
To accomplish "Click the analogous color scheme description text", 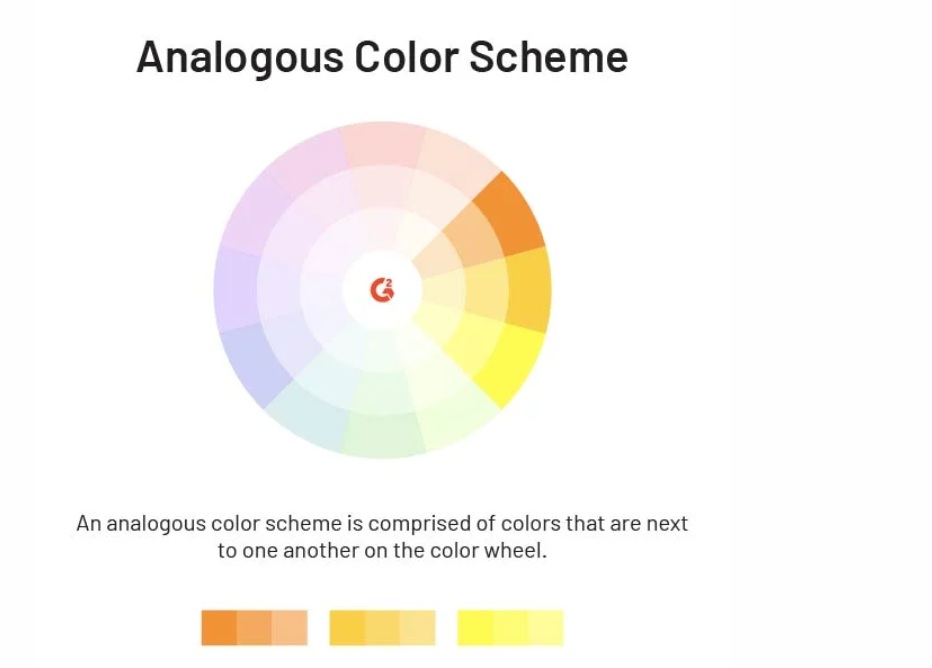I will 382,537.
